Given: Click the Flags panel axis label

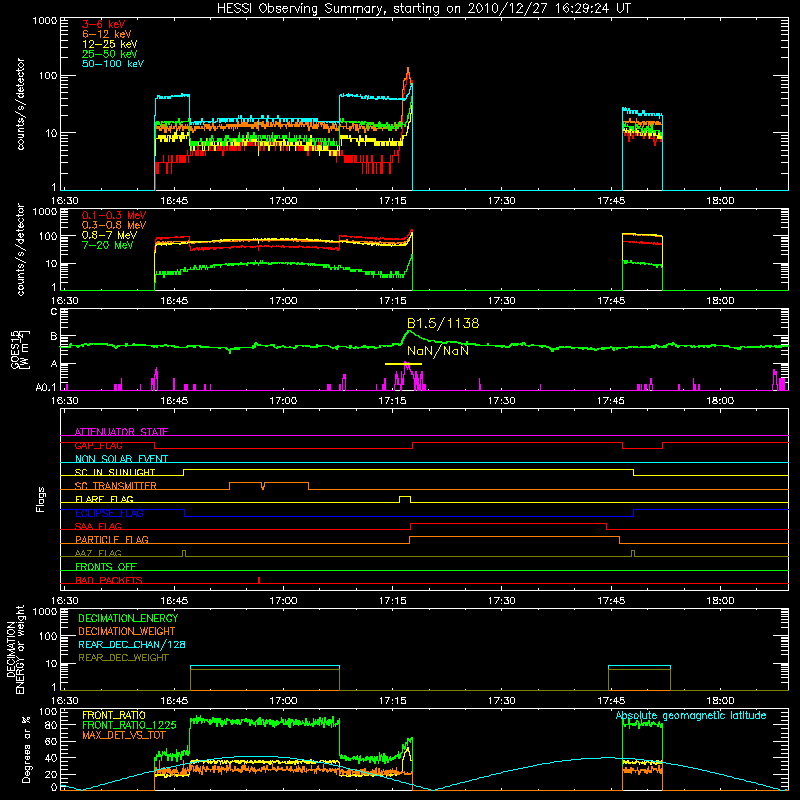Looking at the screenshot, I should [x=41, y=499].
